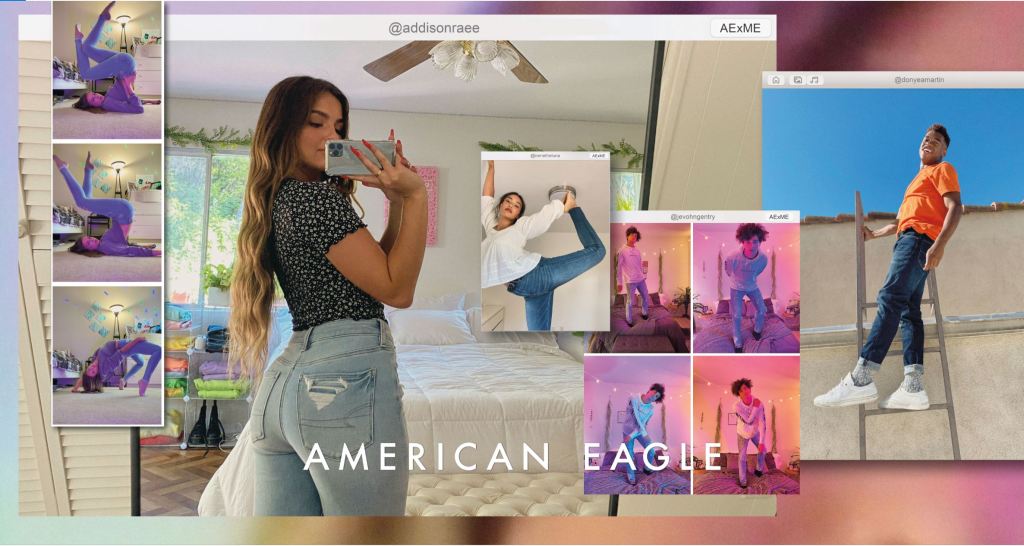Select the bottom backbend photo in left filmstrip
The image size is (1024, 546).
pyautogui.click(x=106, y=354)
